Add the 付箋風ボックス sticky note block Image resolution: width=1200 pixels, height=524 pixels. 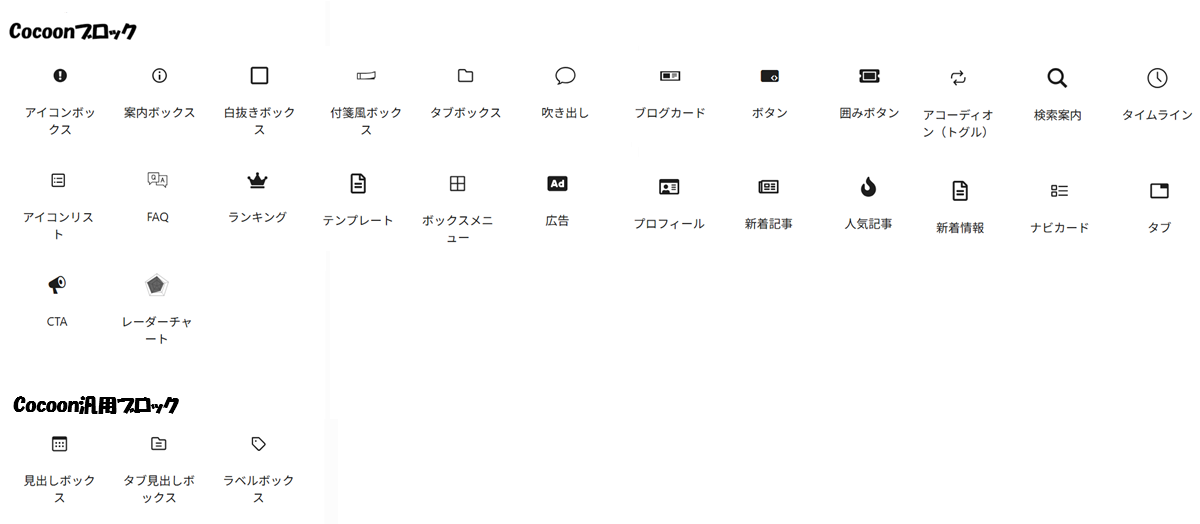(366, 76)
